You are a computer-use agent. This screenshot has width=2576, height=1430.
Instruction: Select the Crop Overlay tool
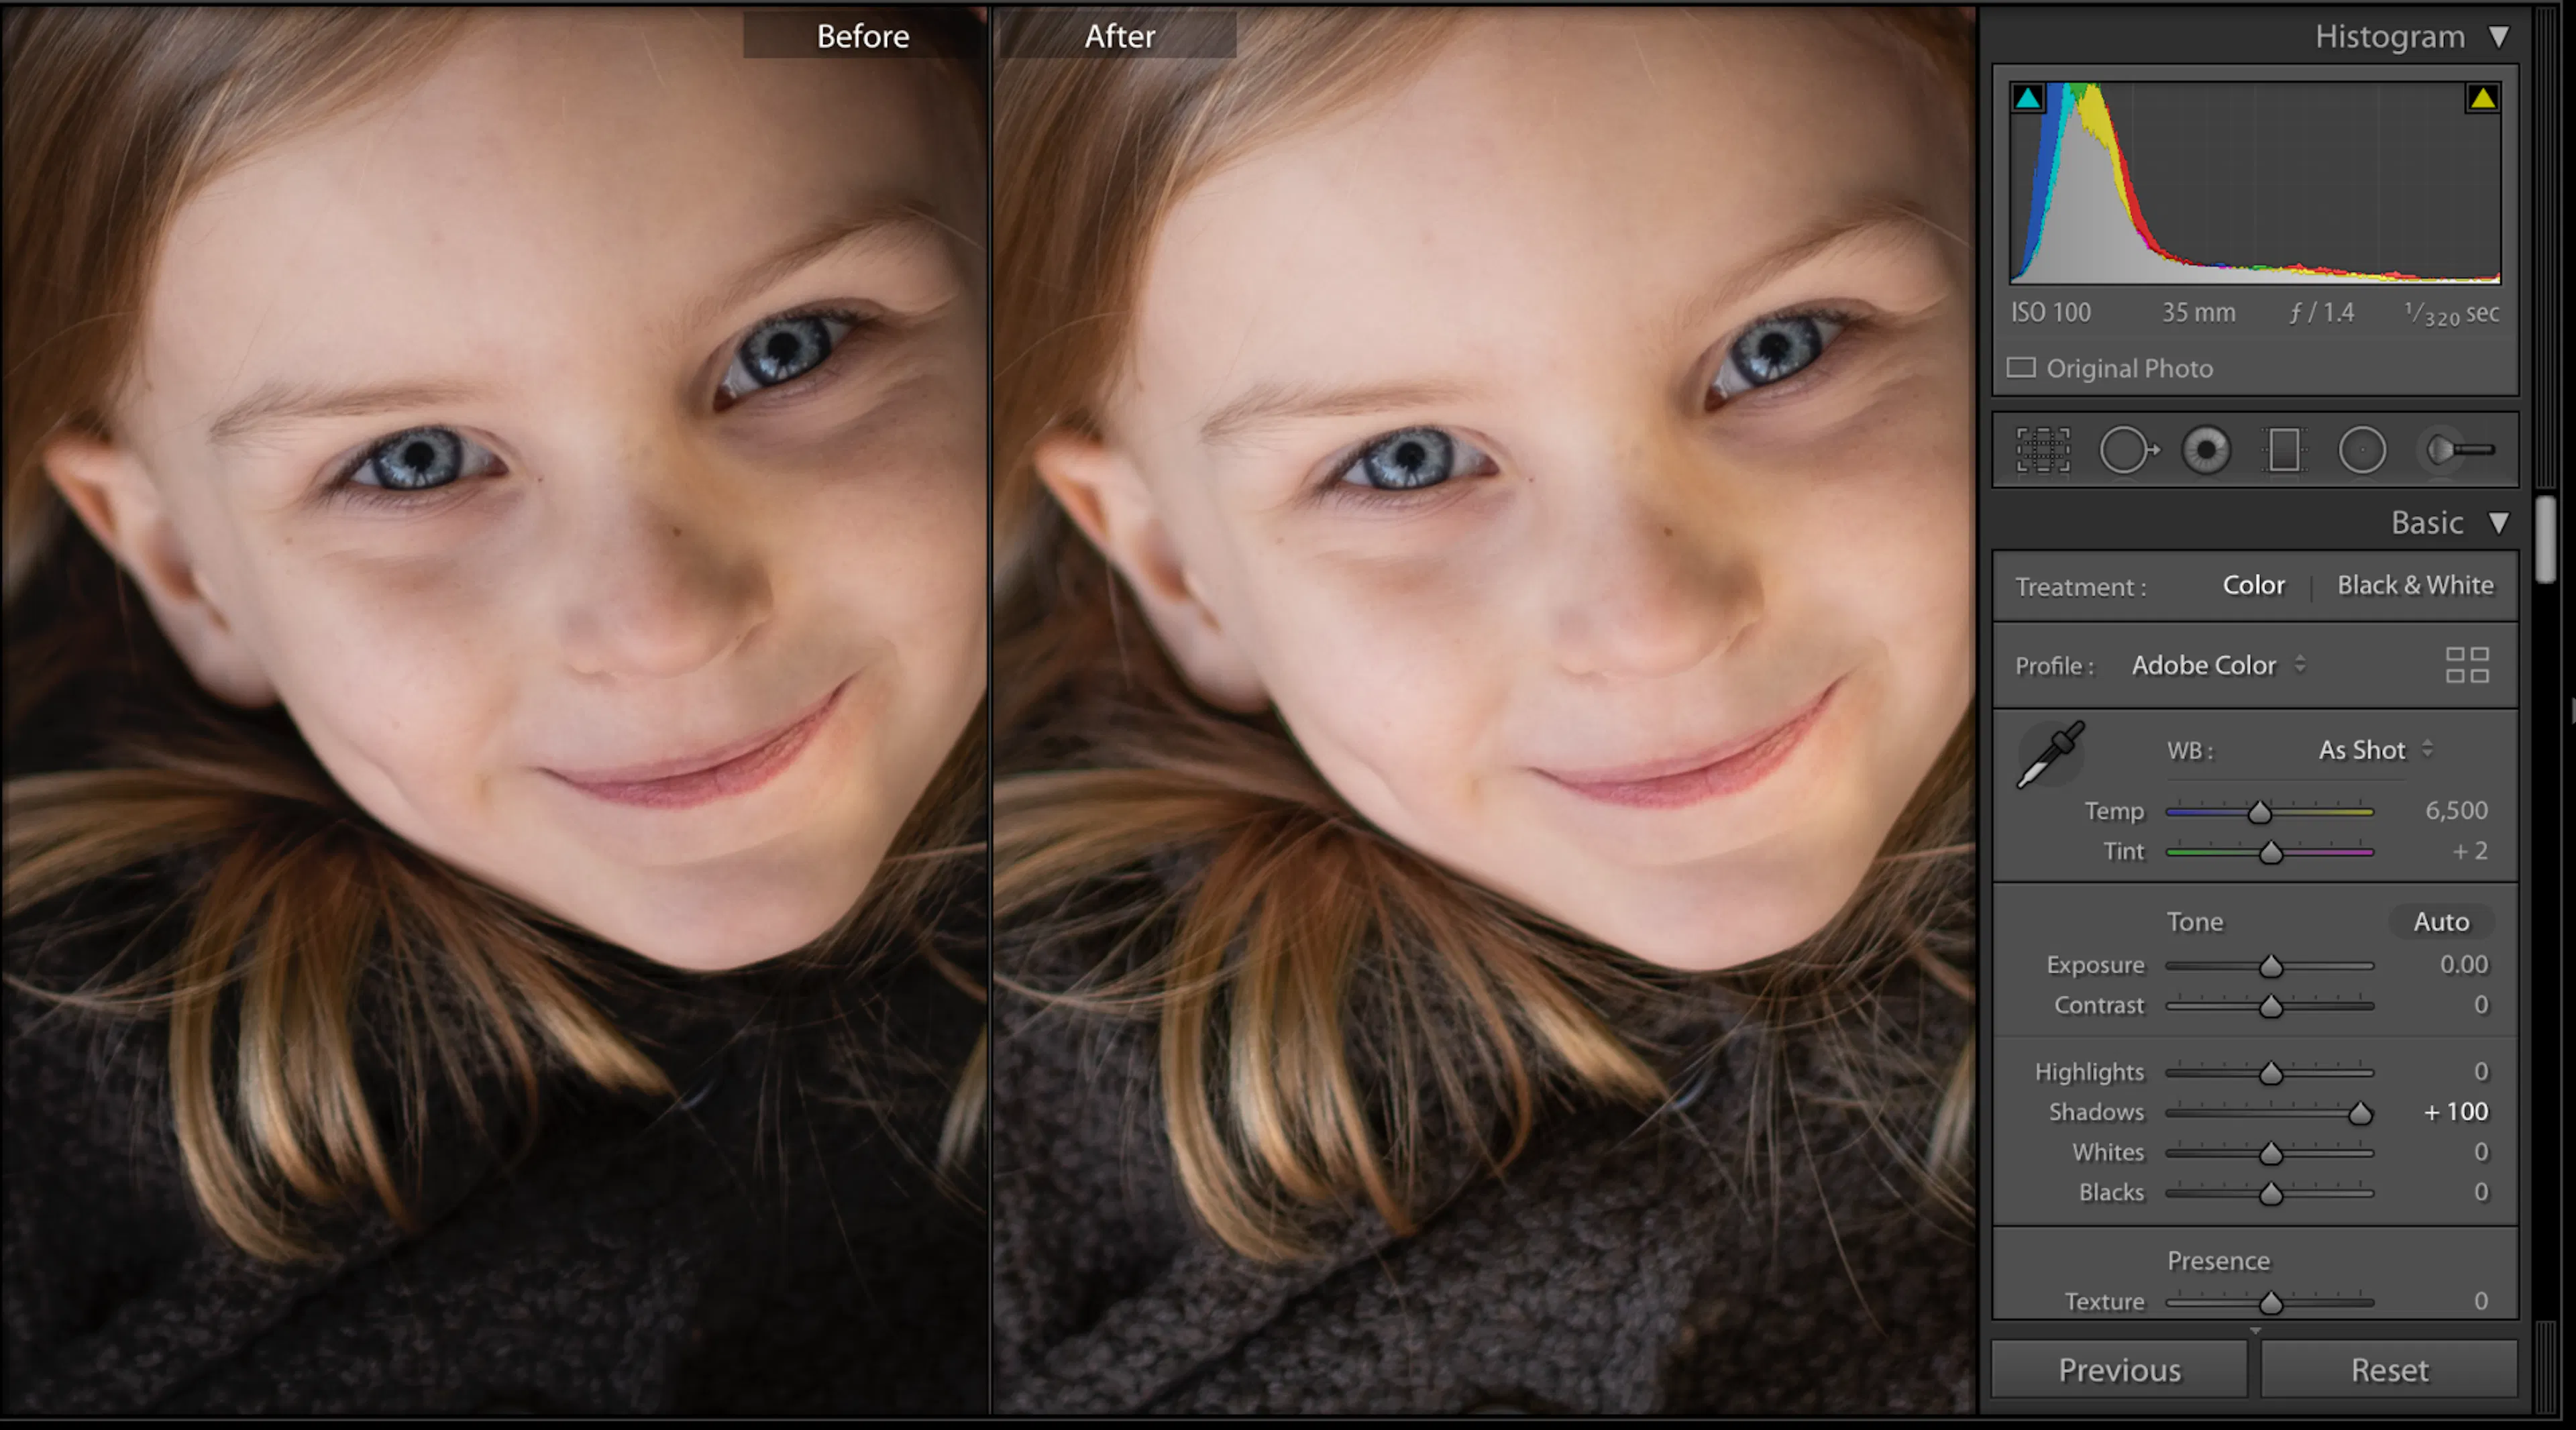point(2042,450)
